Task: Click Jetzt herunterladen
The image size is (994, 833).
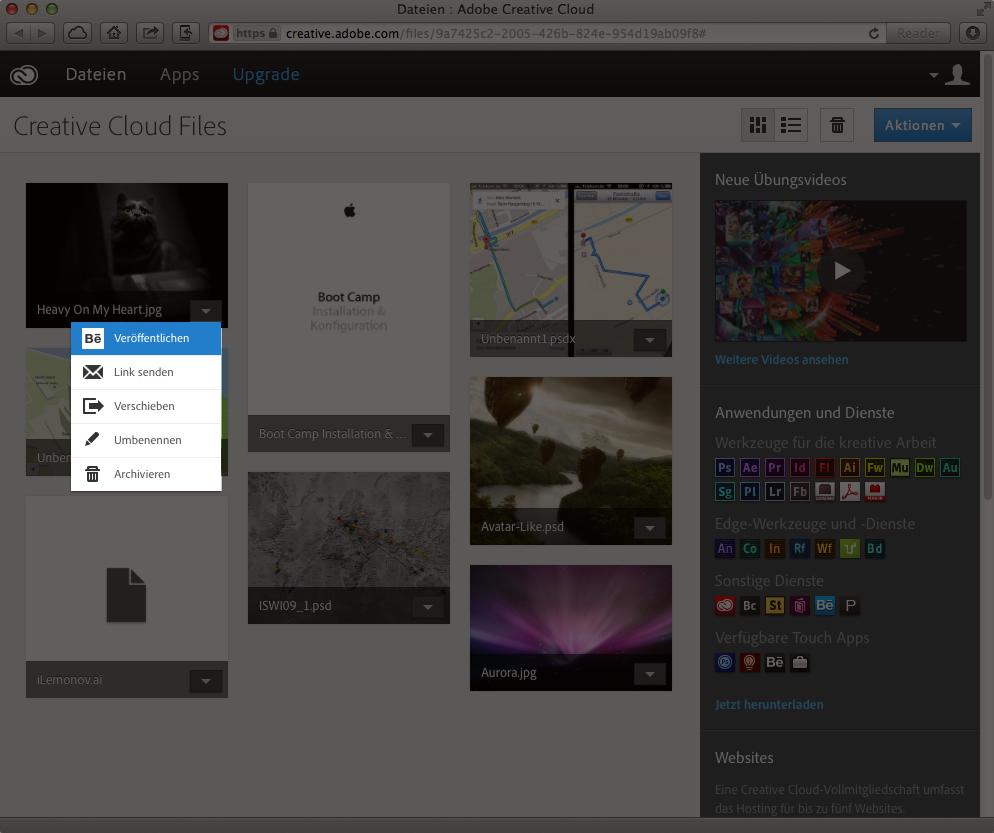Action: 769,704
